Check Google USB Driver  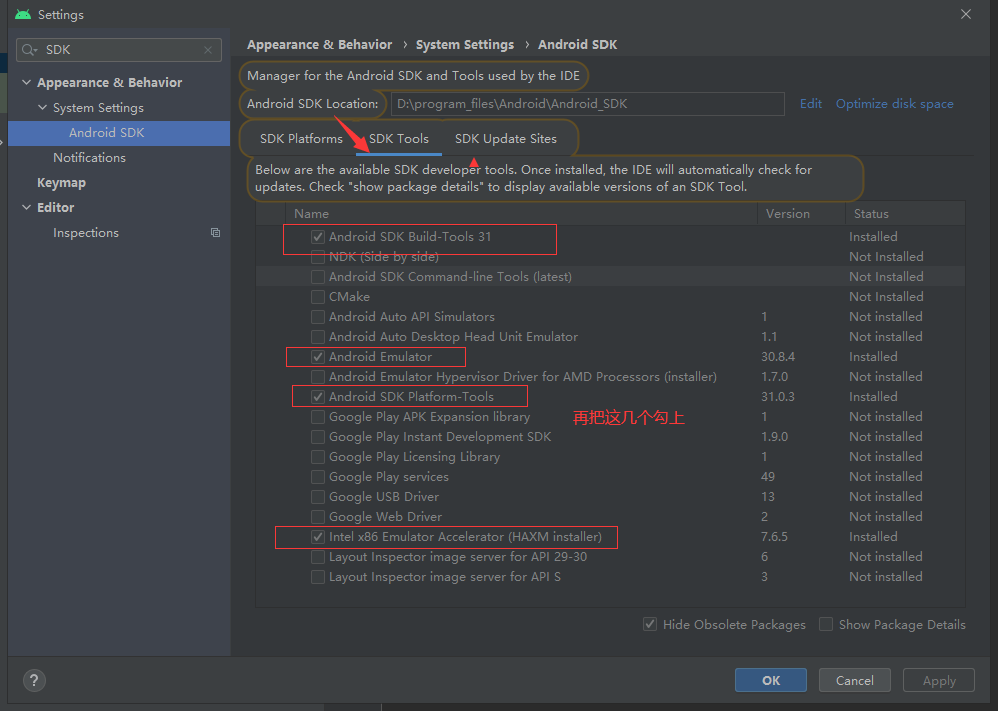318,496
